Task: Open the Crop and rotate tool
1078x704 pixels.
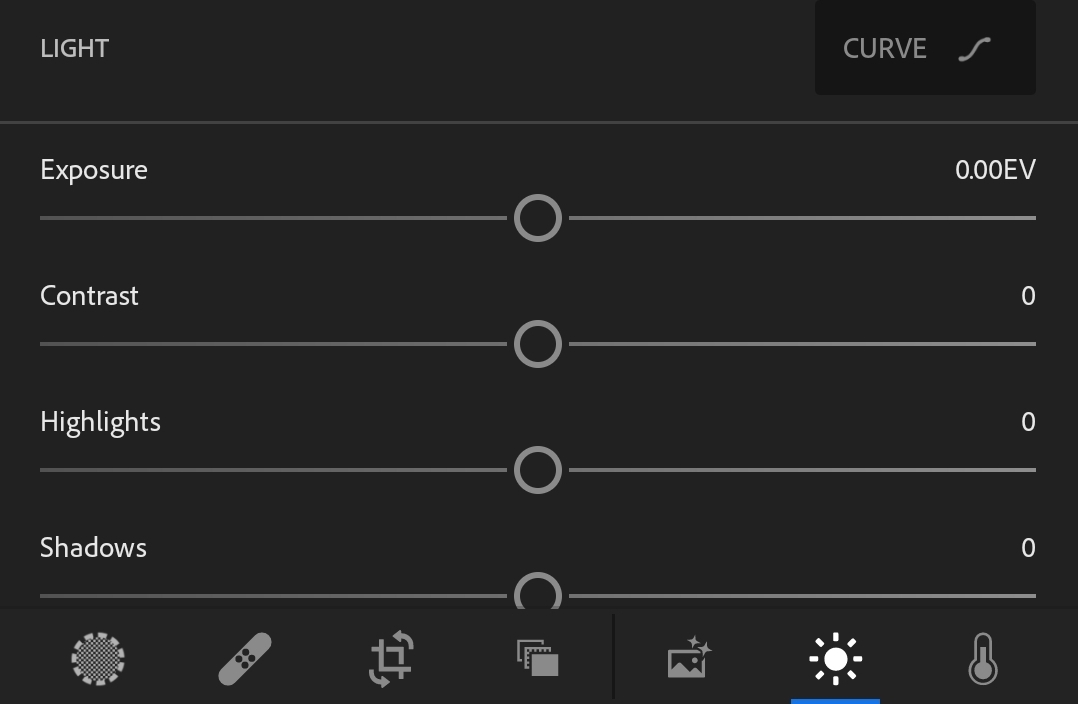Action: click(x=391, y=659)
